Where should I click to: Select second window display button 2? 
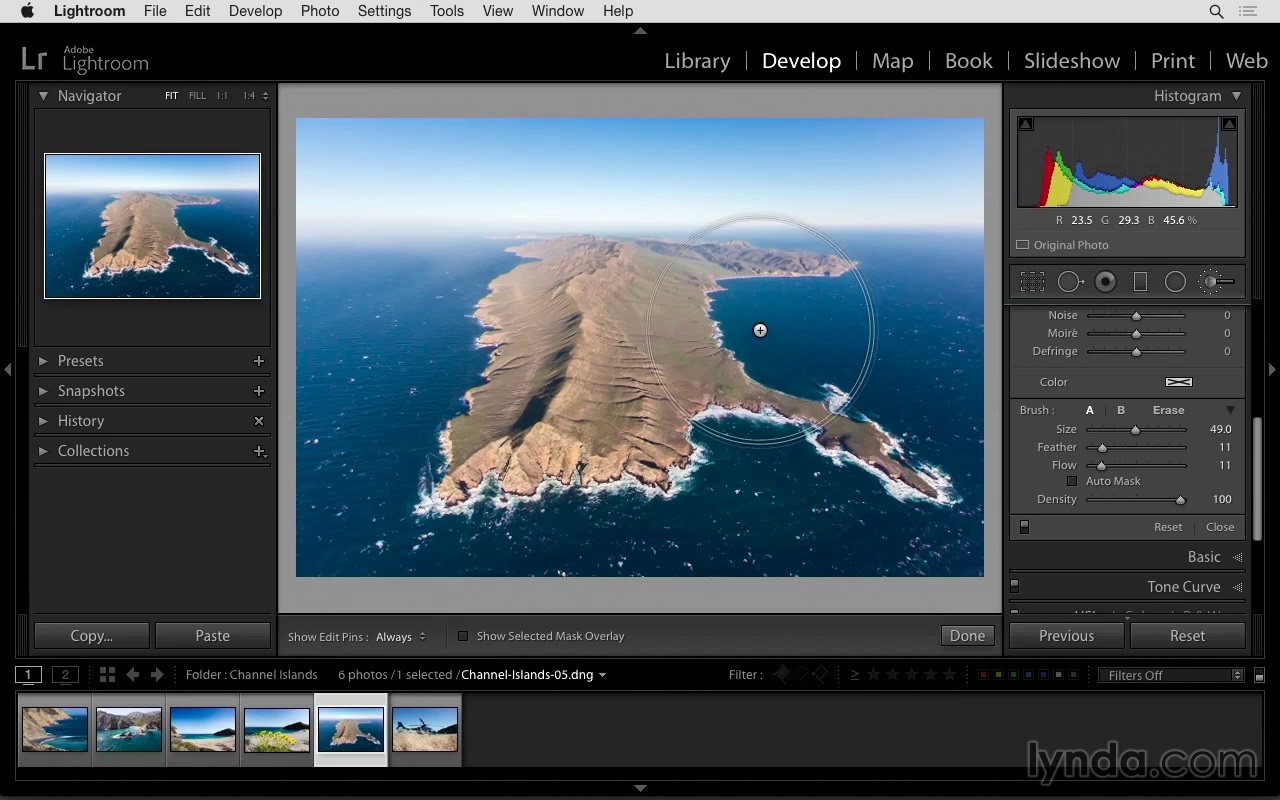65,674
